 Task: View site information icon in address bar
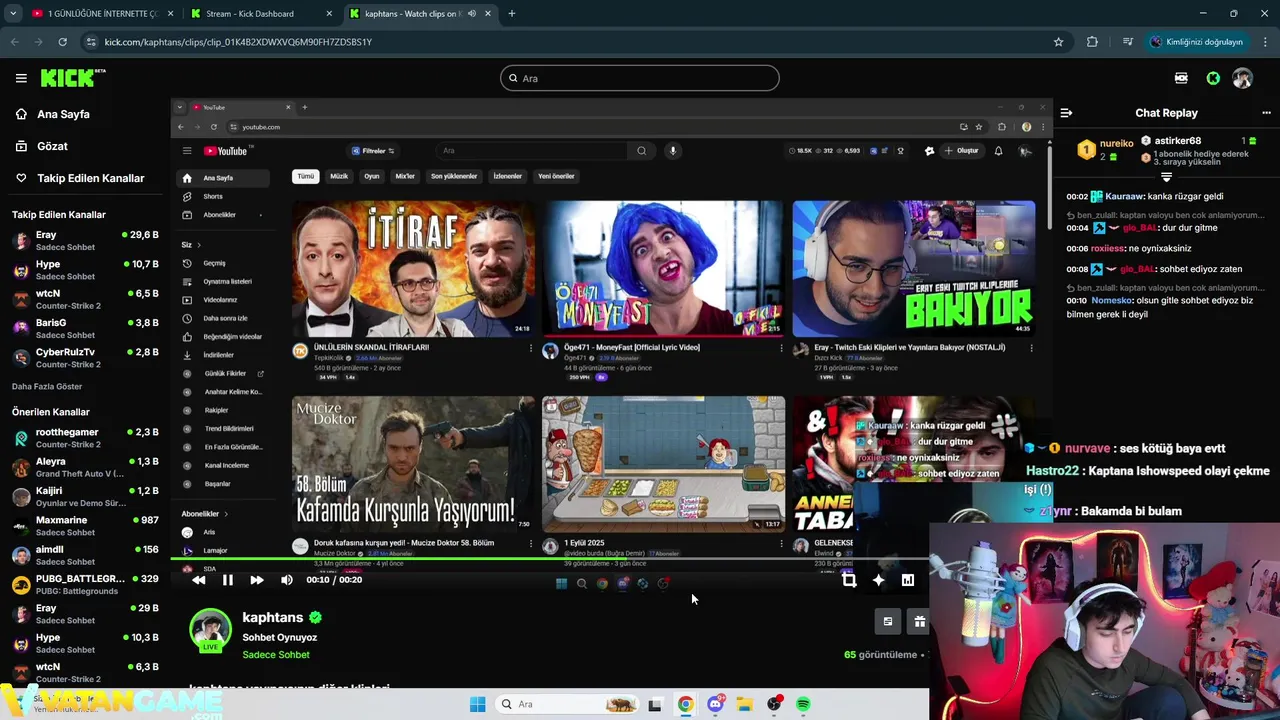(x=91, y=42)
